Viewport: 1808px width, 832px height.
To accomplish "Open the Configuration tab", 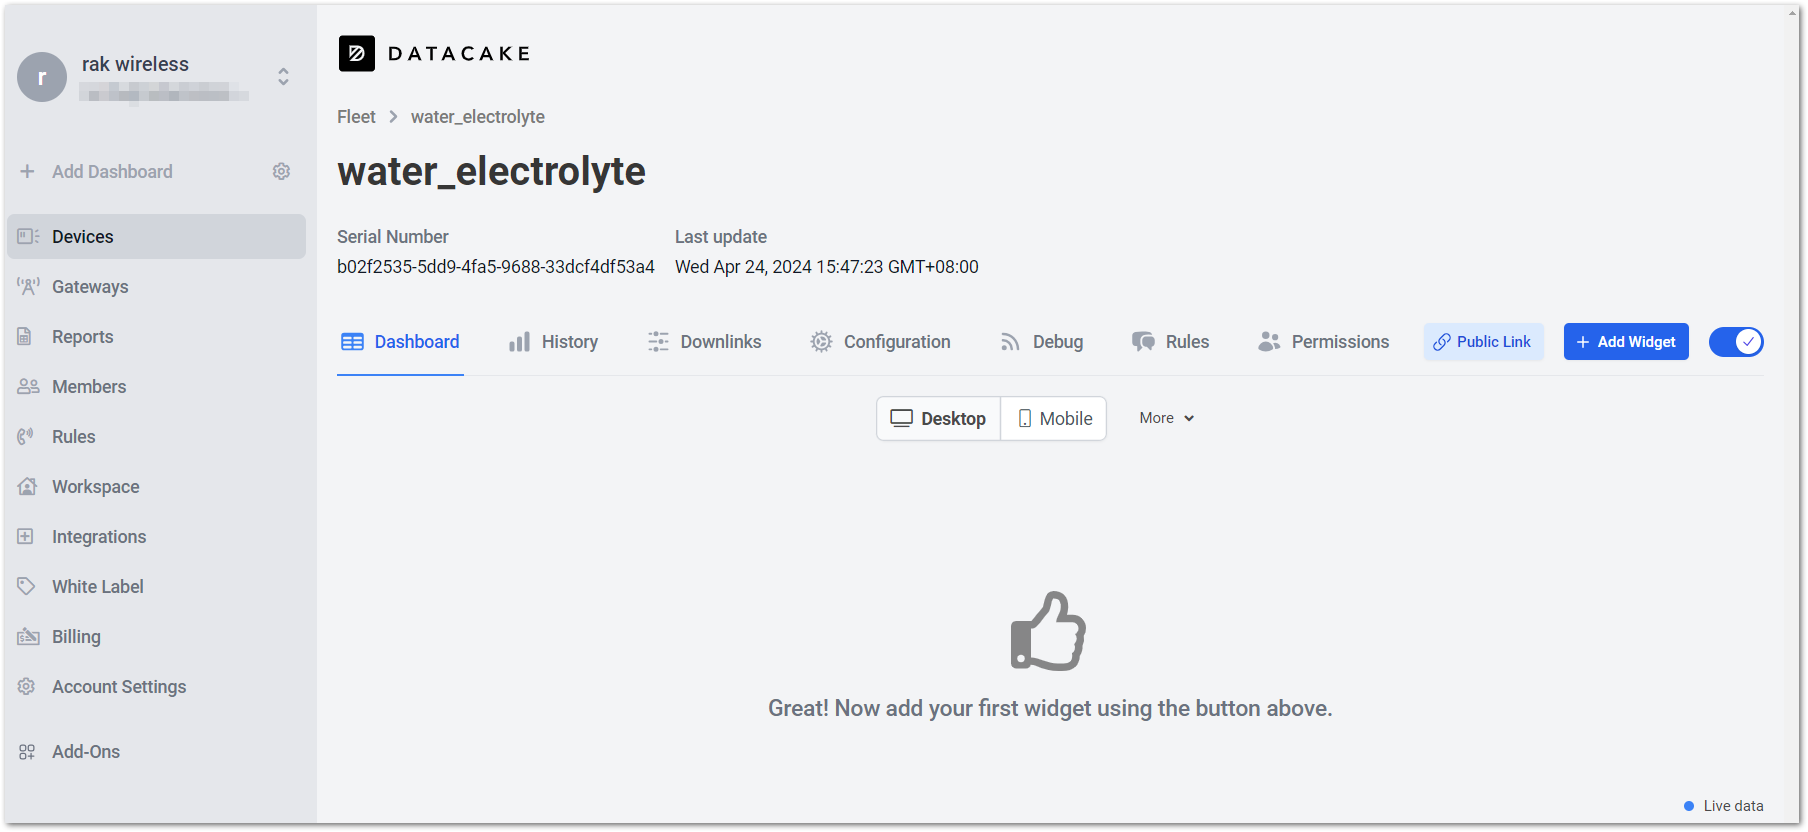I will (x=881, y=342).
